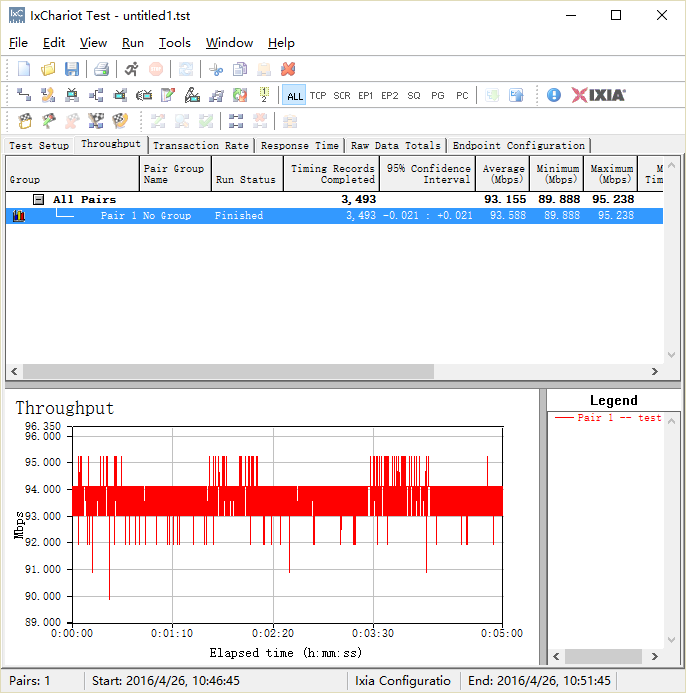Click the blue up-arrow collapse groups icon

point(516,95)
